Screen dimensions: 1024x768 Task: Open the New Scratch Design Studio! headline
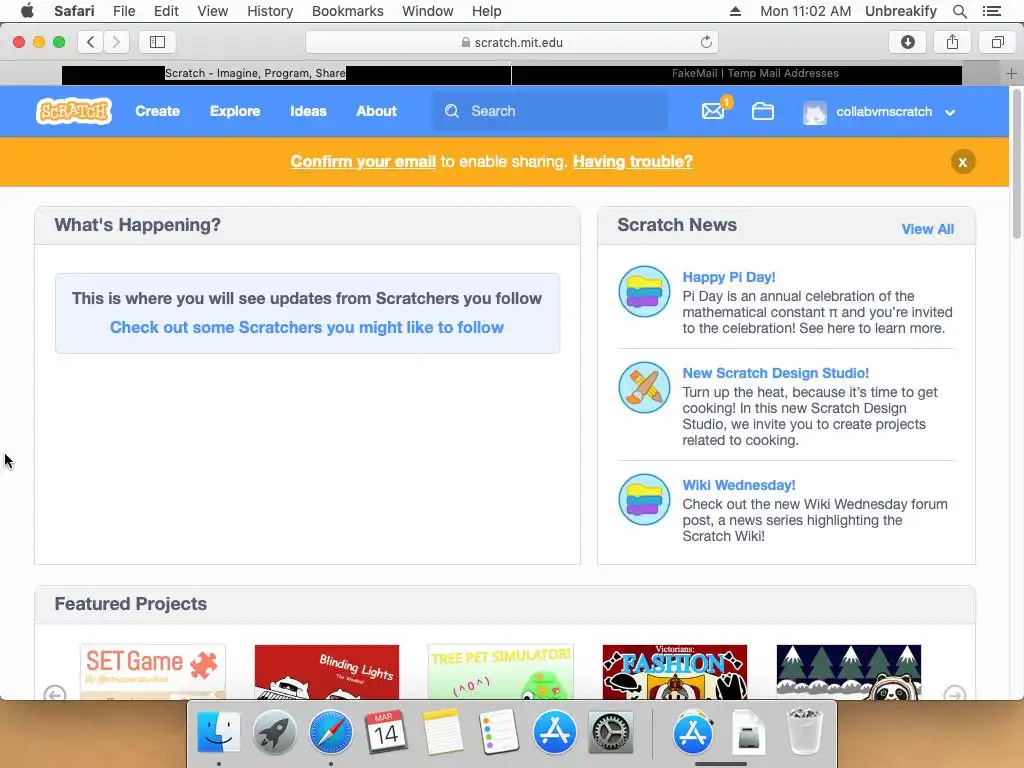776,373
